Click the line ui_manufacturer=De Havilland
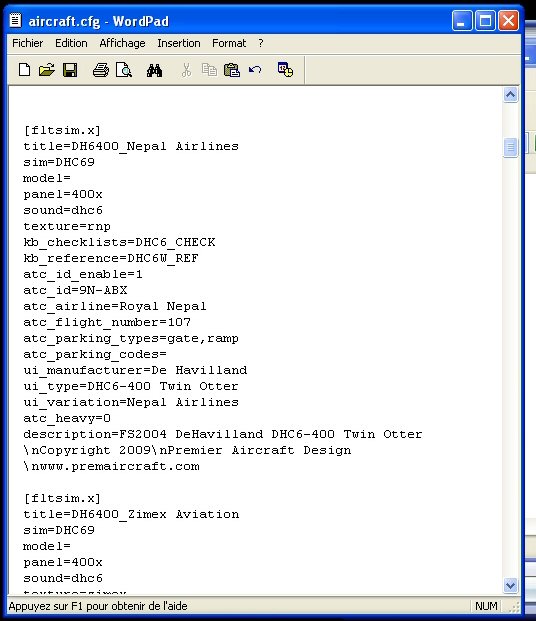The width and height of the screenshot is (536, 621). pos(135,370)
